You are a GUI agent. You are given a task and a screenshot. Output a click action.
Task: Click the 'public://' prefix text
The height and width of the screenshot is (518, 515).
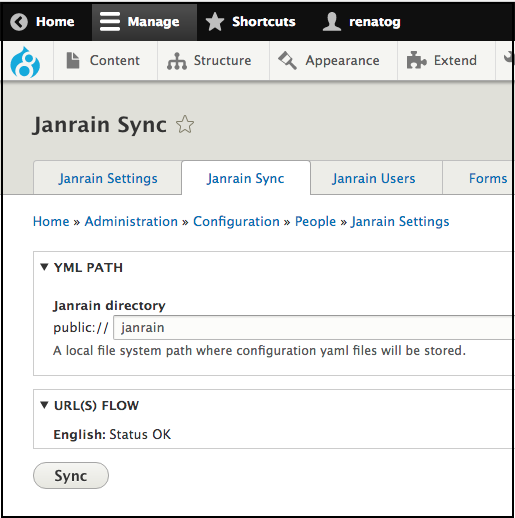tap(81, 328)
